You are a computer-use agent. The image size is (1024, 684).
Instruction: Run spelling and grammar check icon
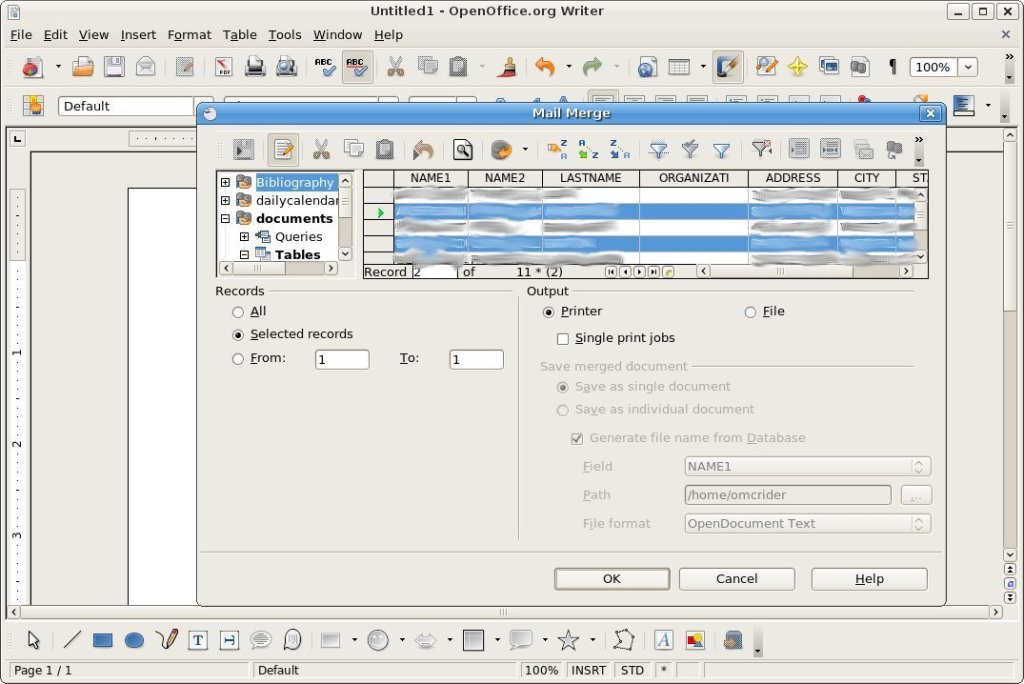coord(325,67)
